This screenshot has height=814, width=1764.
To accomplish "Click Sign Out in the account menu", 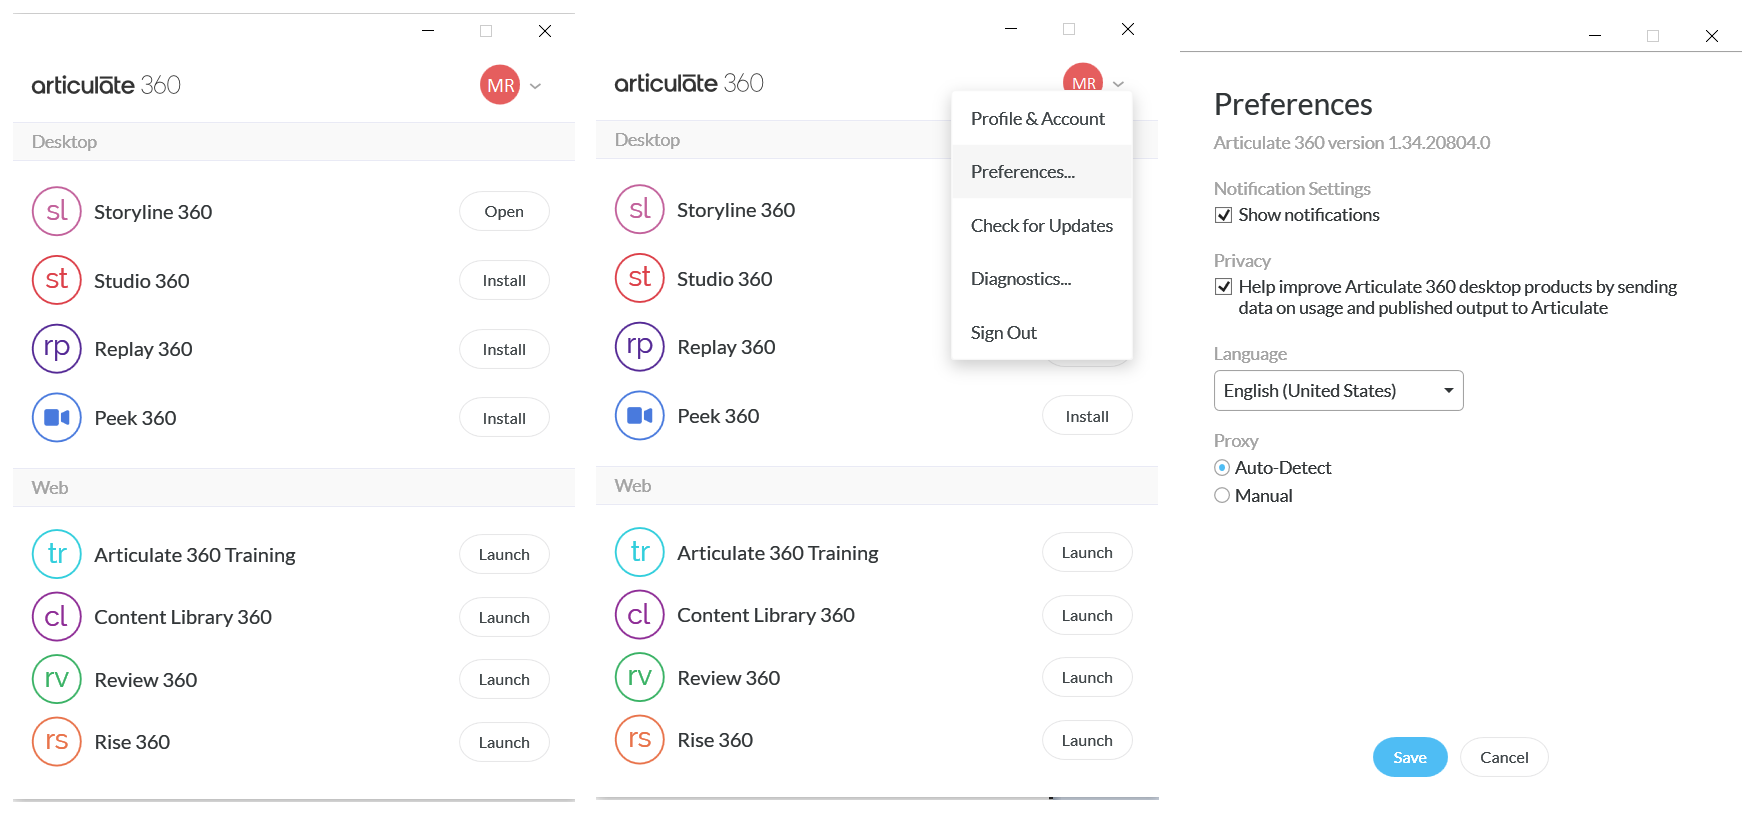I will click(x=1041, y=333).
